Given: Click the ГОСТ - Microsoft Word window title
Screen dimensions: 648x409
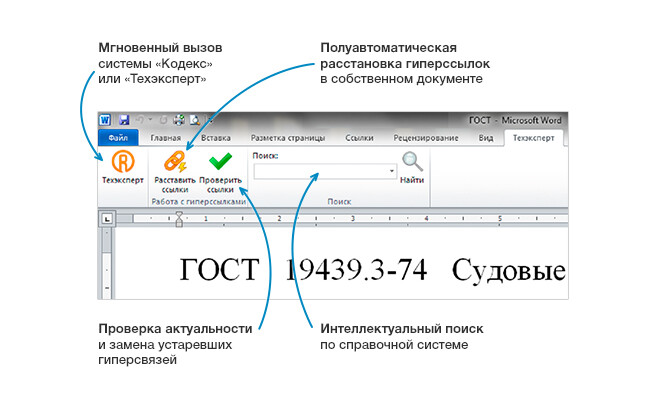Looking at the screenshot, I should (515, 120).
